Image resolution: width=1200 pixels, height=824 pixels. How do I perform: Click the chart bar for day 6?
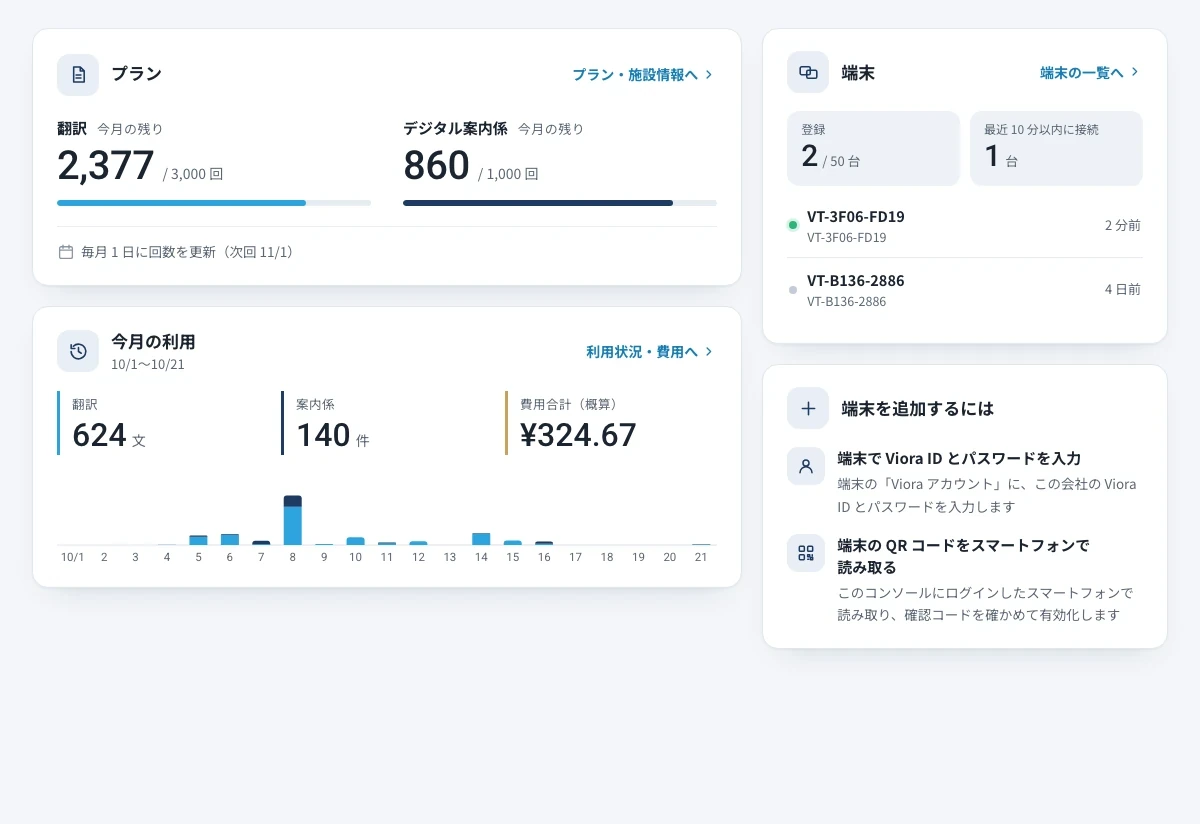pos(230,539)
